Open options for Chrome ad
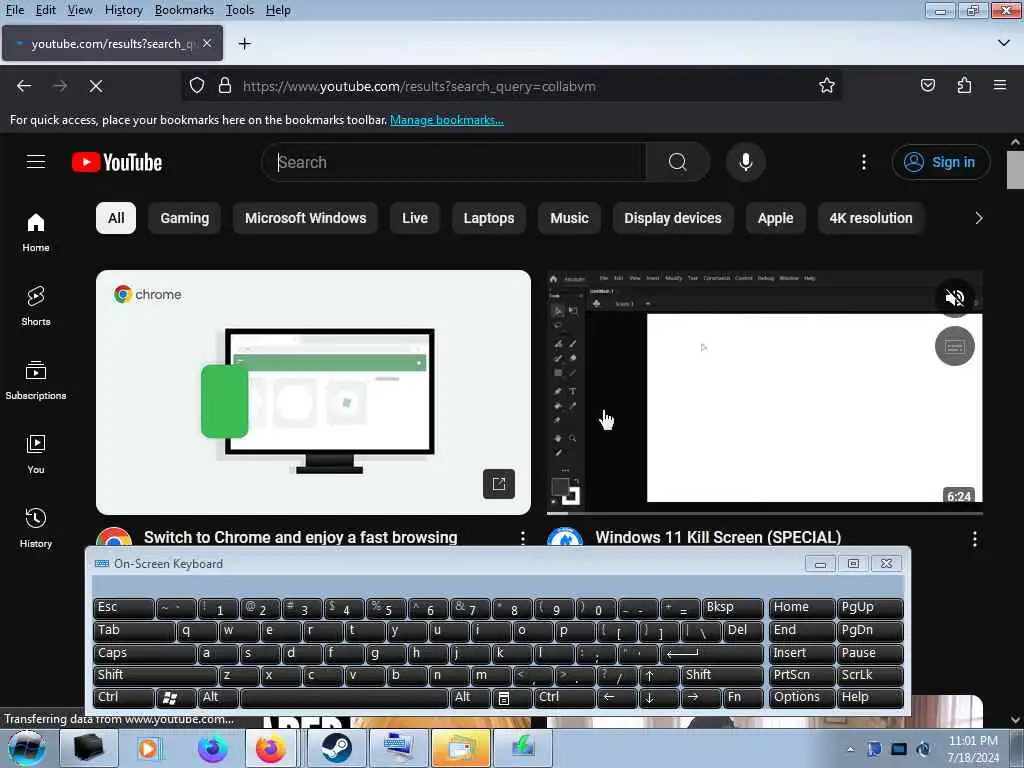 (522, 537)
